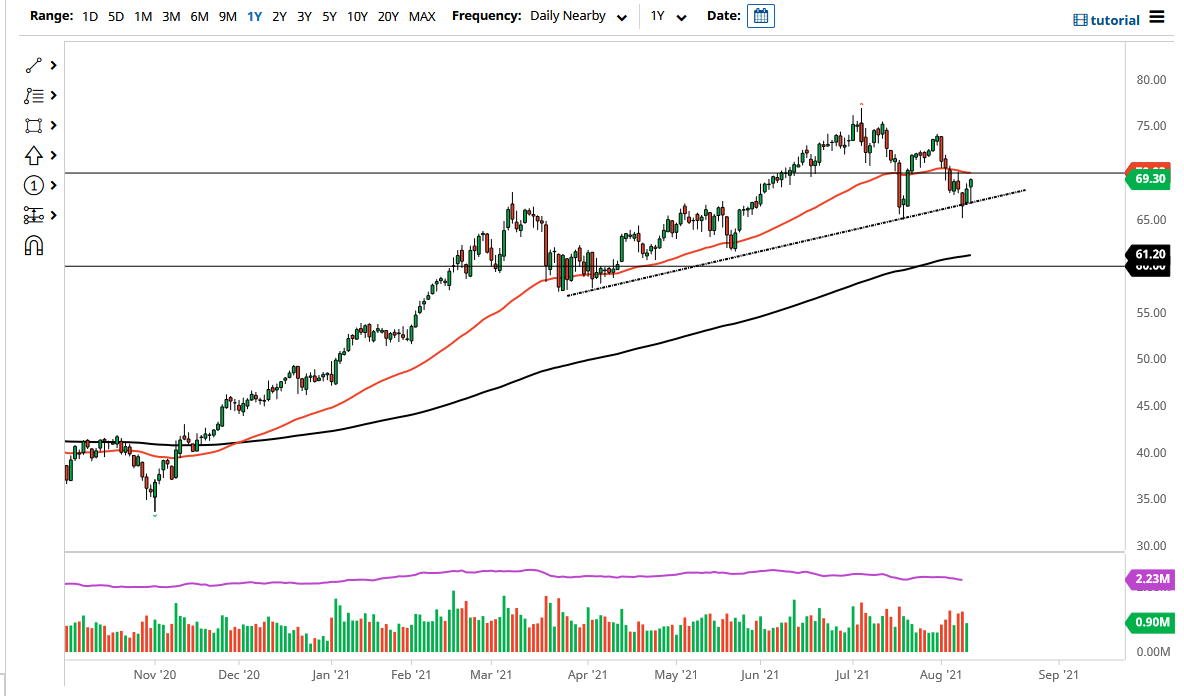Click the green 69.30 price label
This screenshot has height=696, width=1184.
point(1148,177)
